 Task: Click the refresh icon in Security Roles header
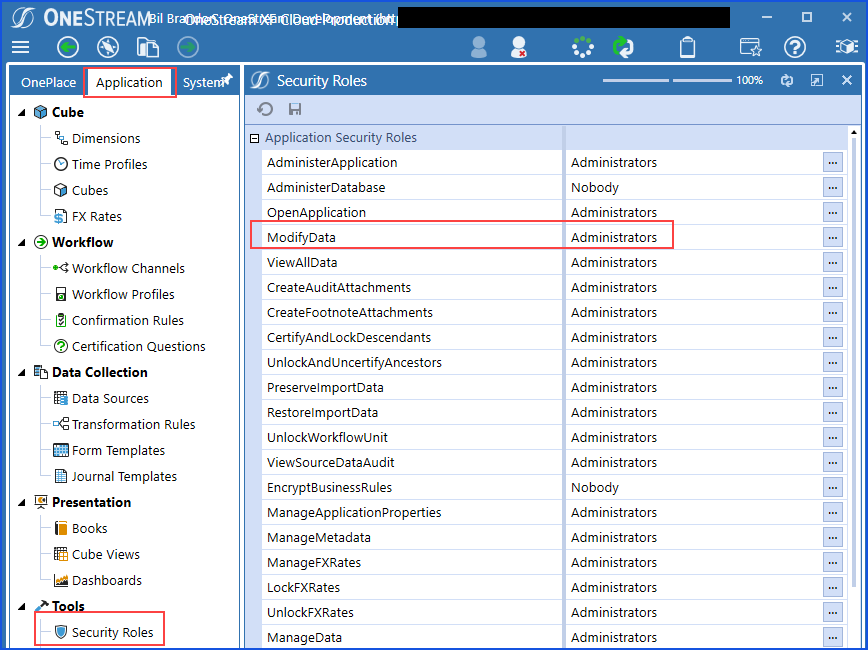787,81
